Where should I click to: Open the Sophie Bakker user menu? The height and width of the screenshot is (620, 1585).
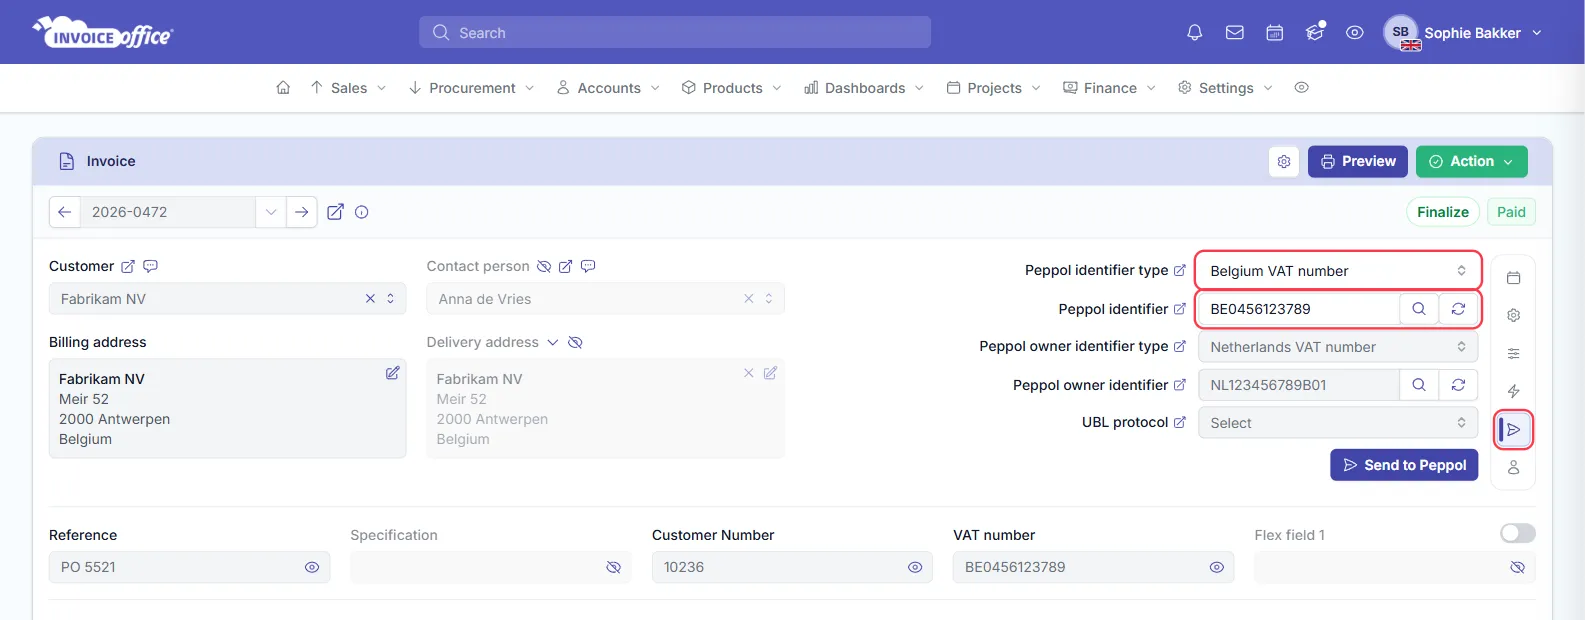pos(1463,33)
